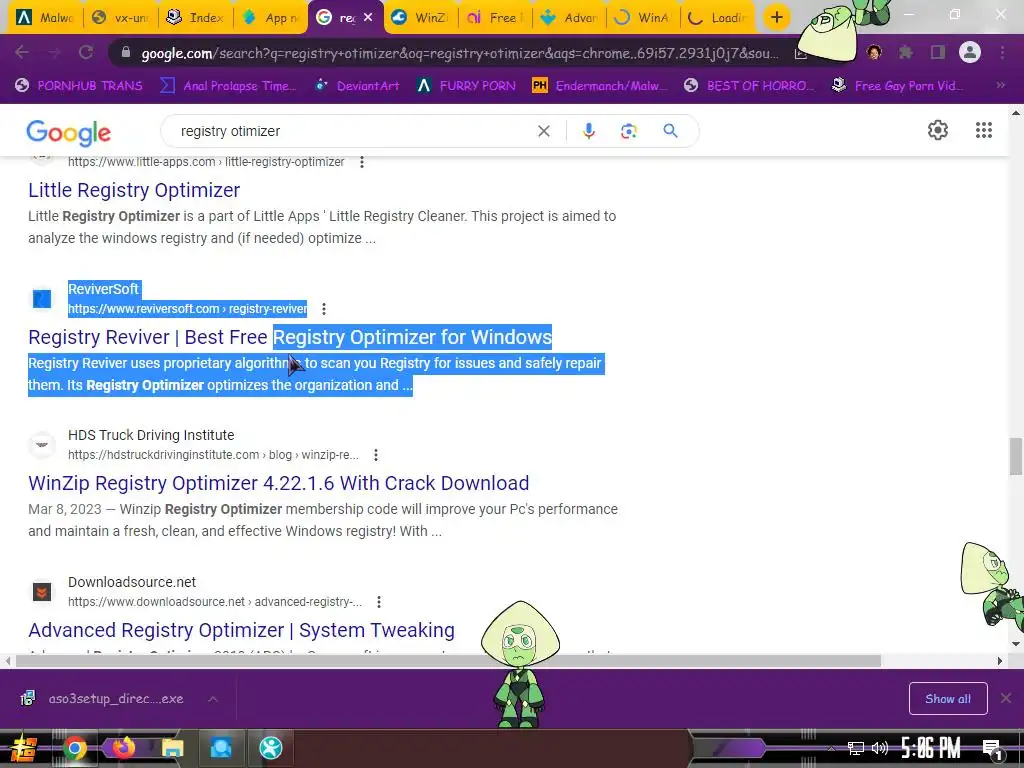Open Windows Start menu
Screen dimensions: 1024x768
coord(23,748)
